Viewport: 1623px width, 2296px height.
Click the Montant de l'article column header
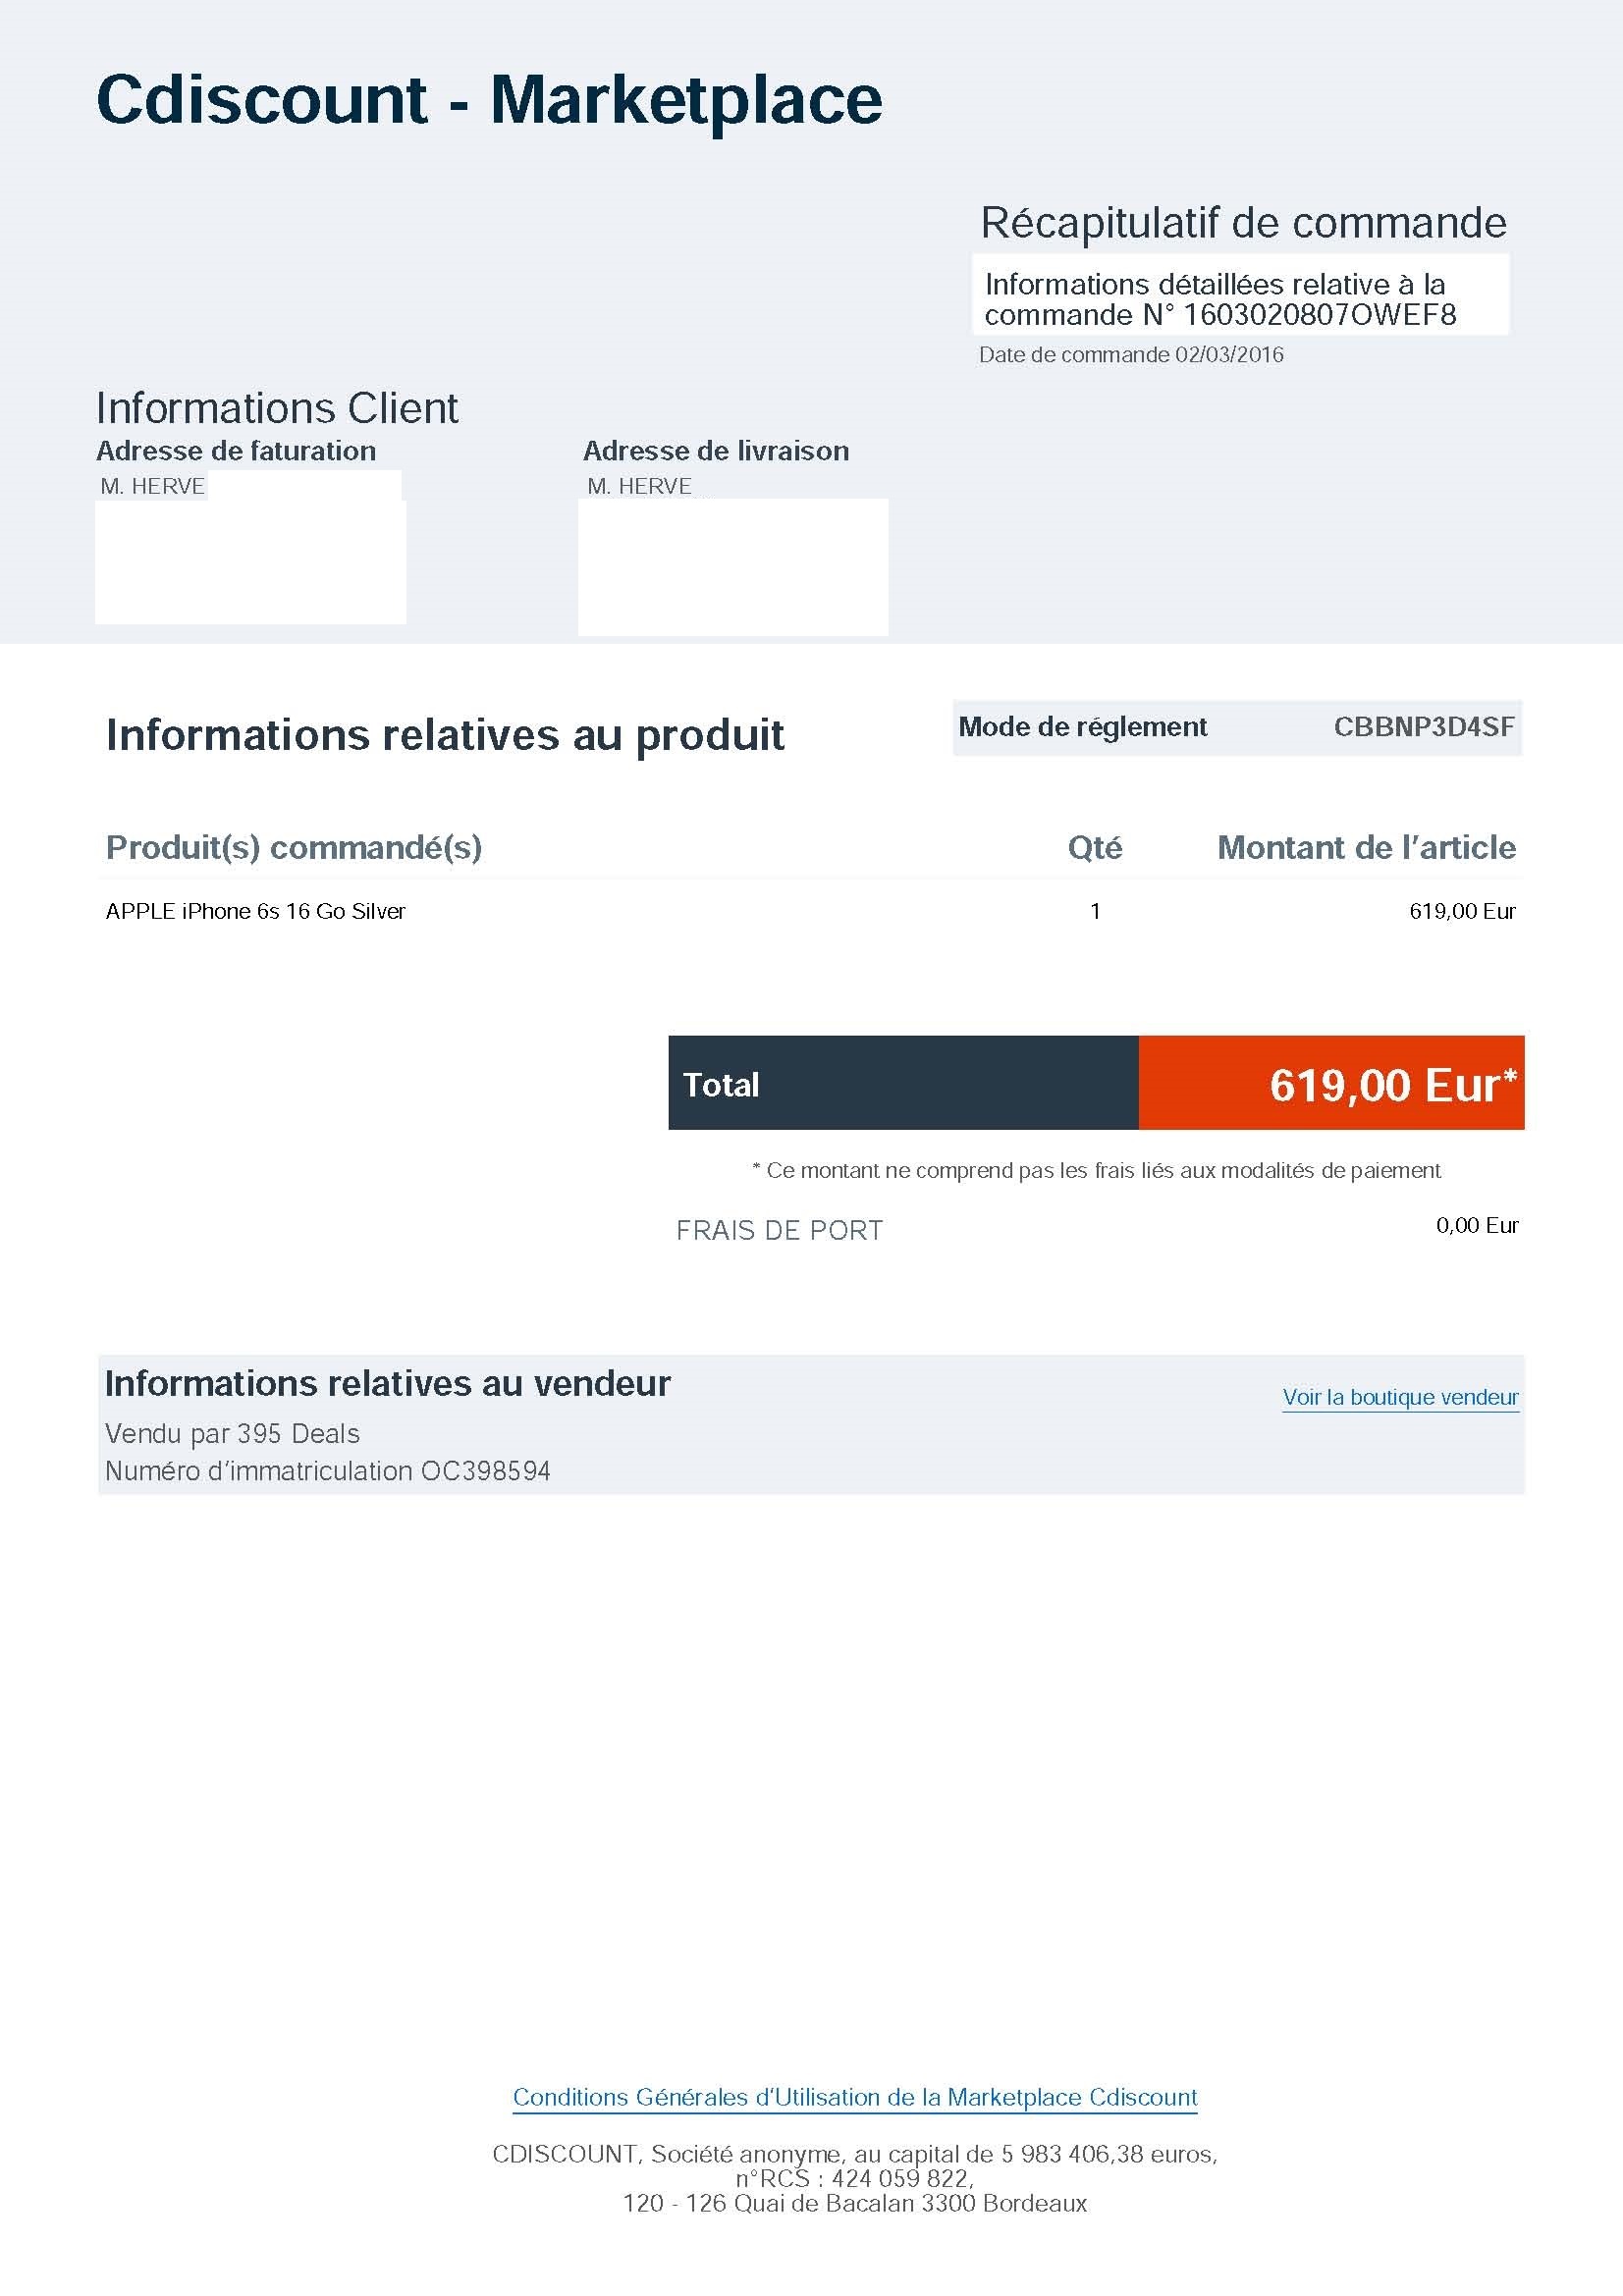1366,848
